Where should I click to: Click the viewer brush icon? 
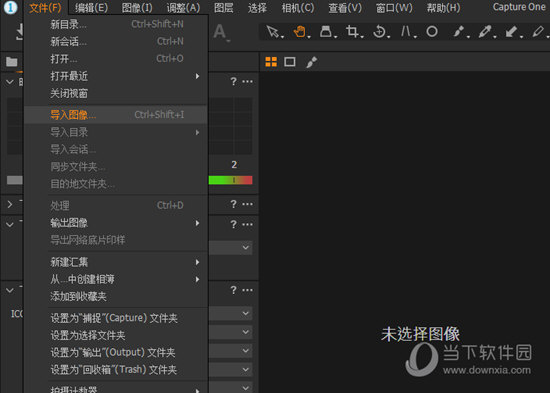[x=311, y=62]
